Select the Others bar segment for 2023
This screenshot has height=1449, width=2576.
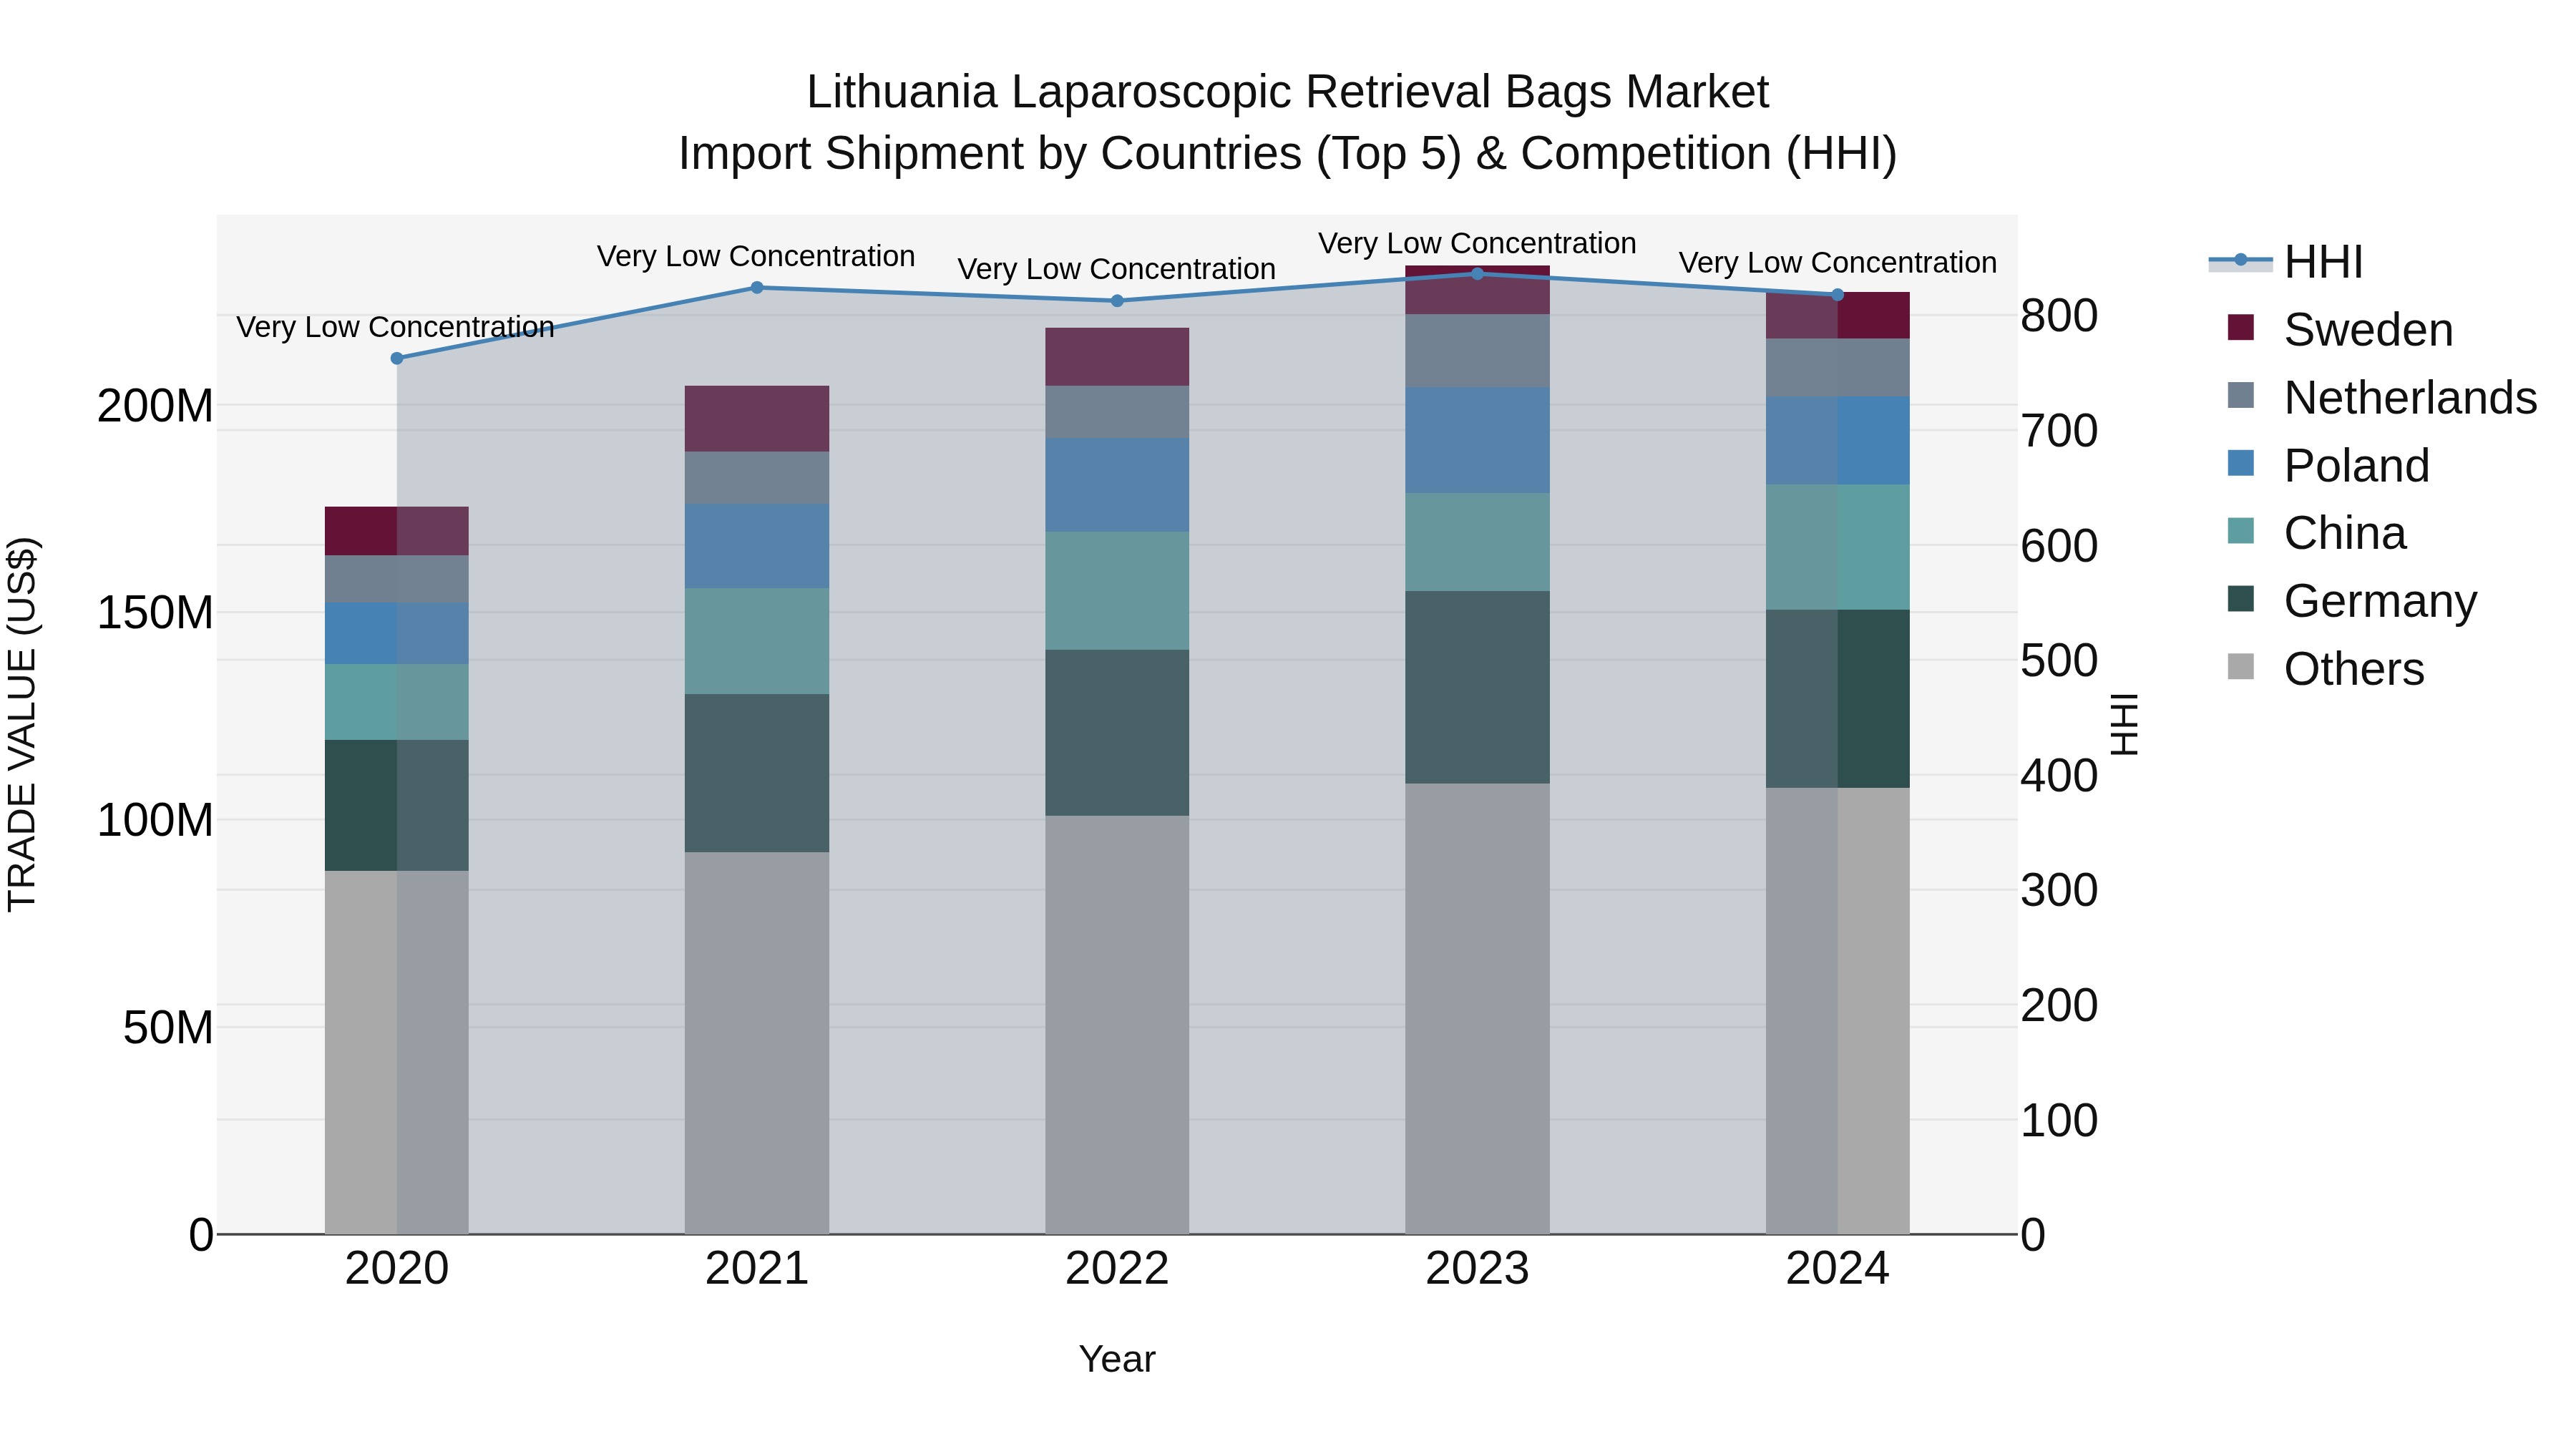click(1477, 1009)
